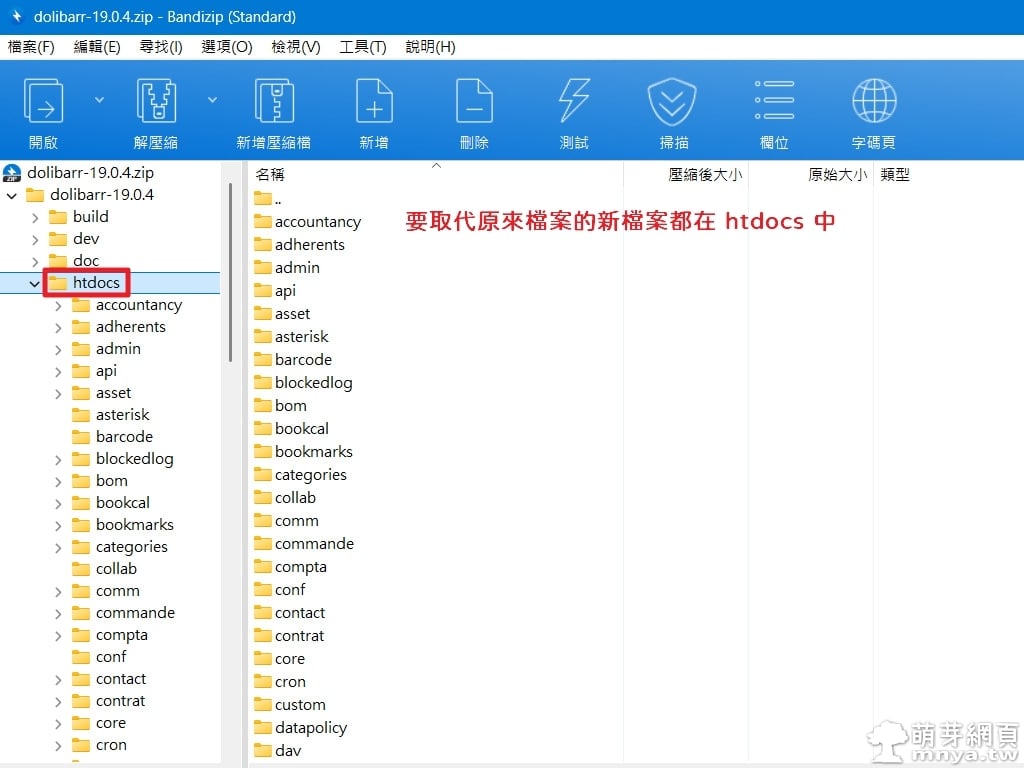The height and width of the screenshot is (768, 1024).
Task: Collapse the htdocs folder tree node
Action: coord(35,283)
